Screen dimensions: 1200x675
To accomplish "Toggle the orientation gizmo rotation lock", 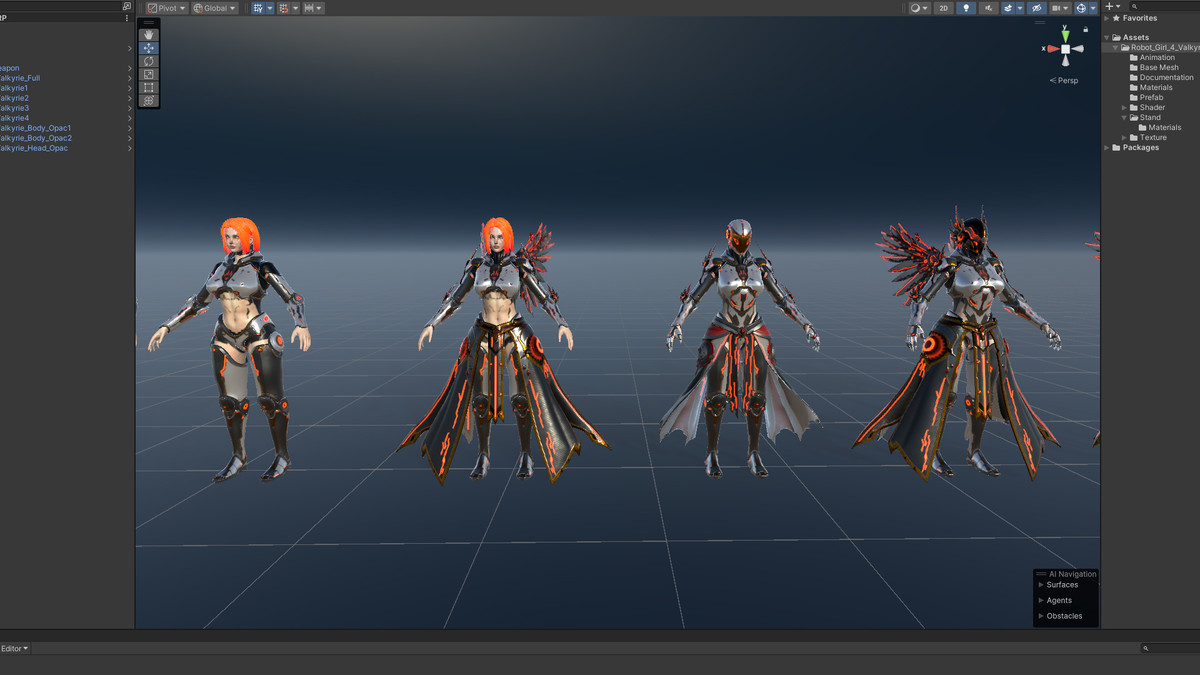I will [1085, 29].
